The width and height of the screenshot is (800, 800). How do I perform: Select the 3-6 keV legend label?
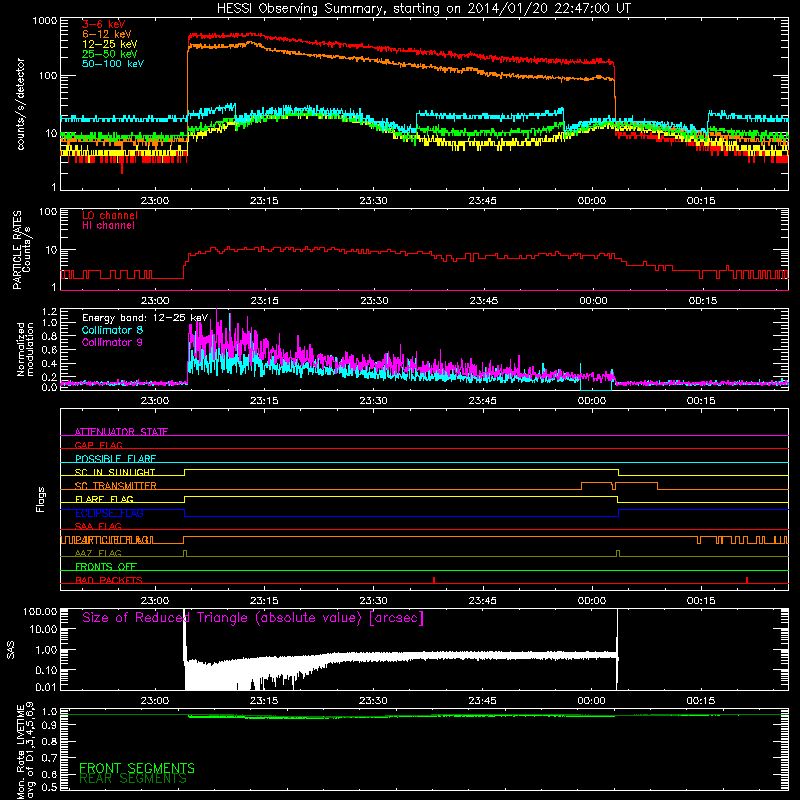tap(103, 24)
